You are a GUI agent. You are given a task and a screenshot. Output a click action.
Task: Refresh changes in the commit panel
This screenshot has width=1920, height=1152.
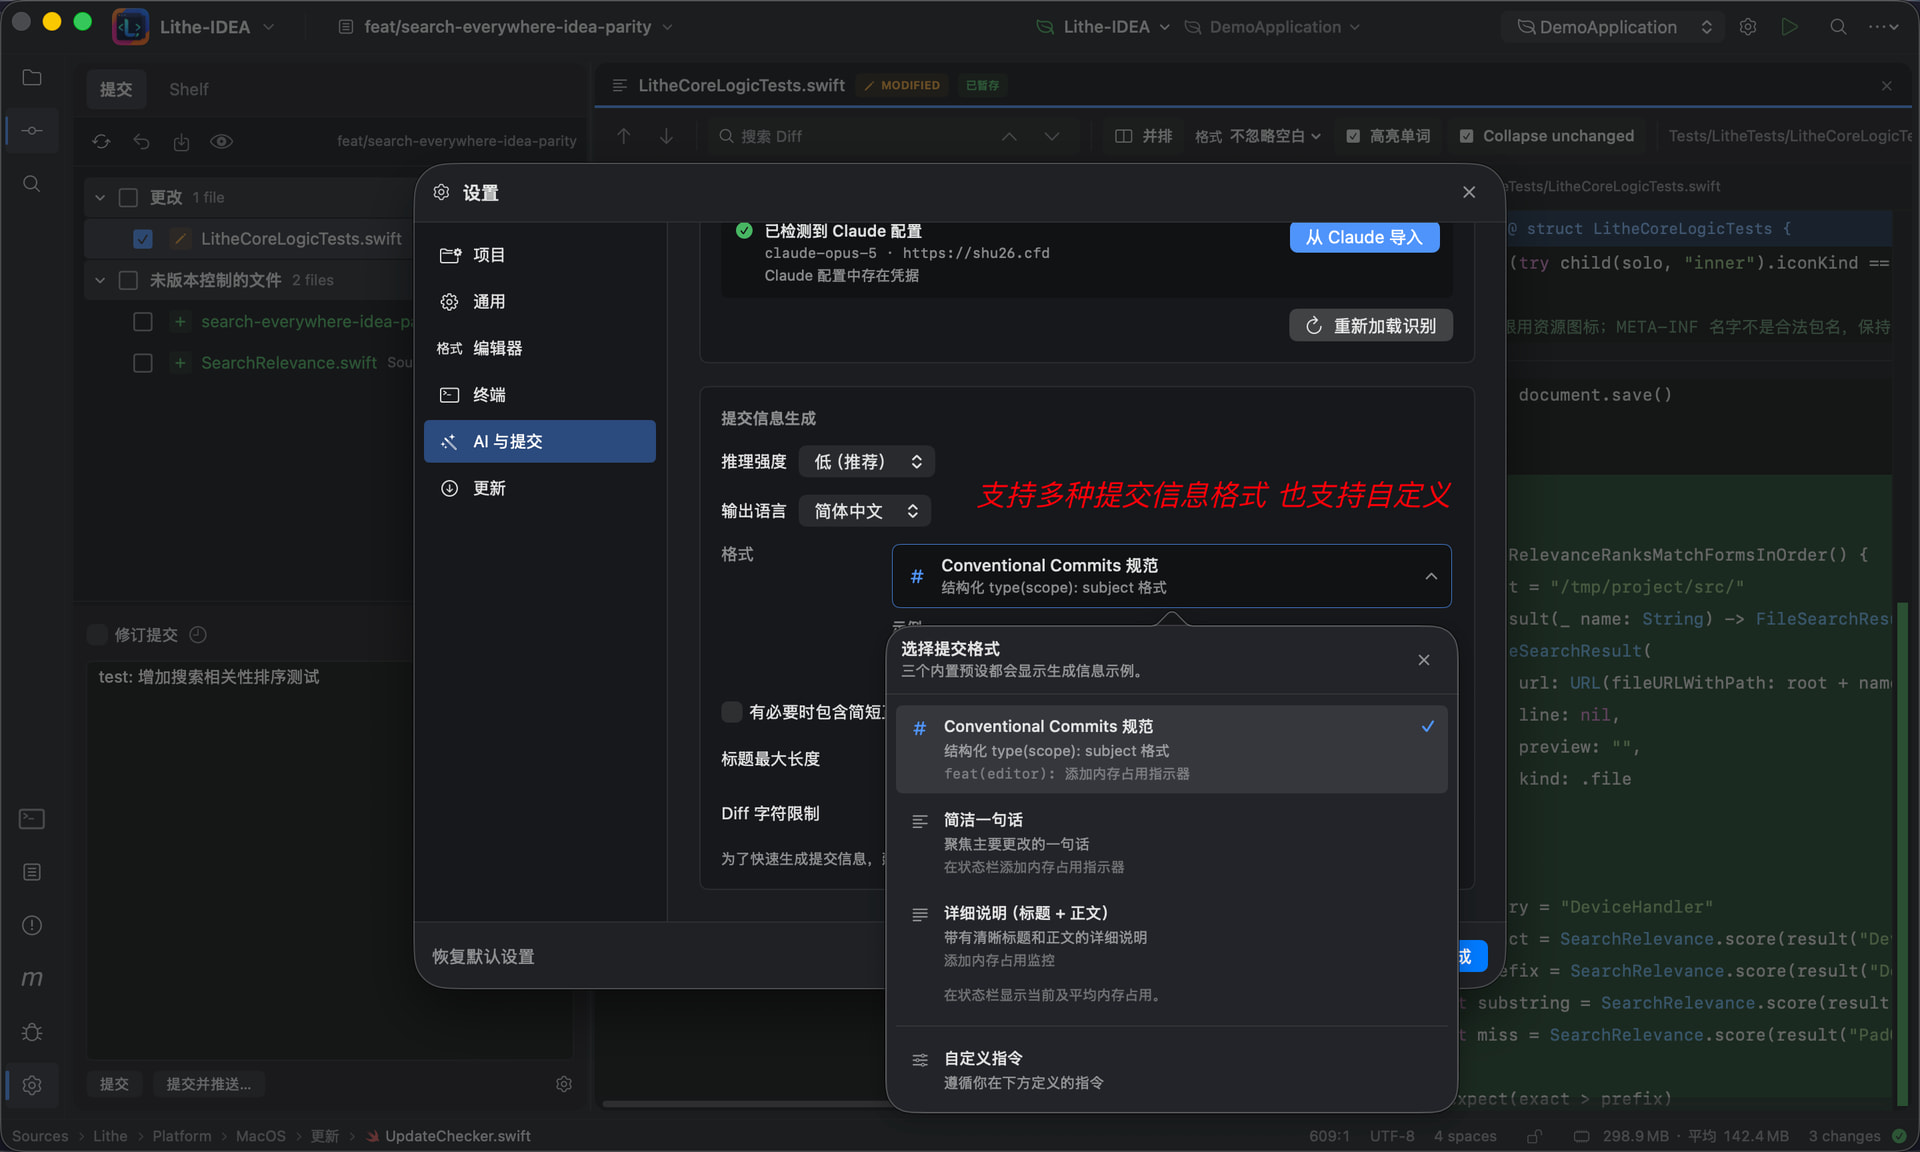point(102,141)
